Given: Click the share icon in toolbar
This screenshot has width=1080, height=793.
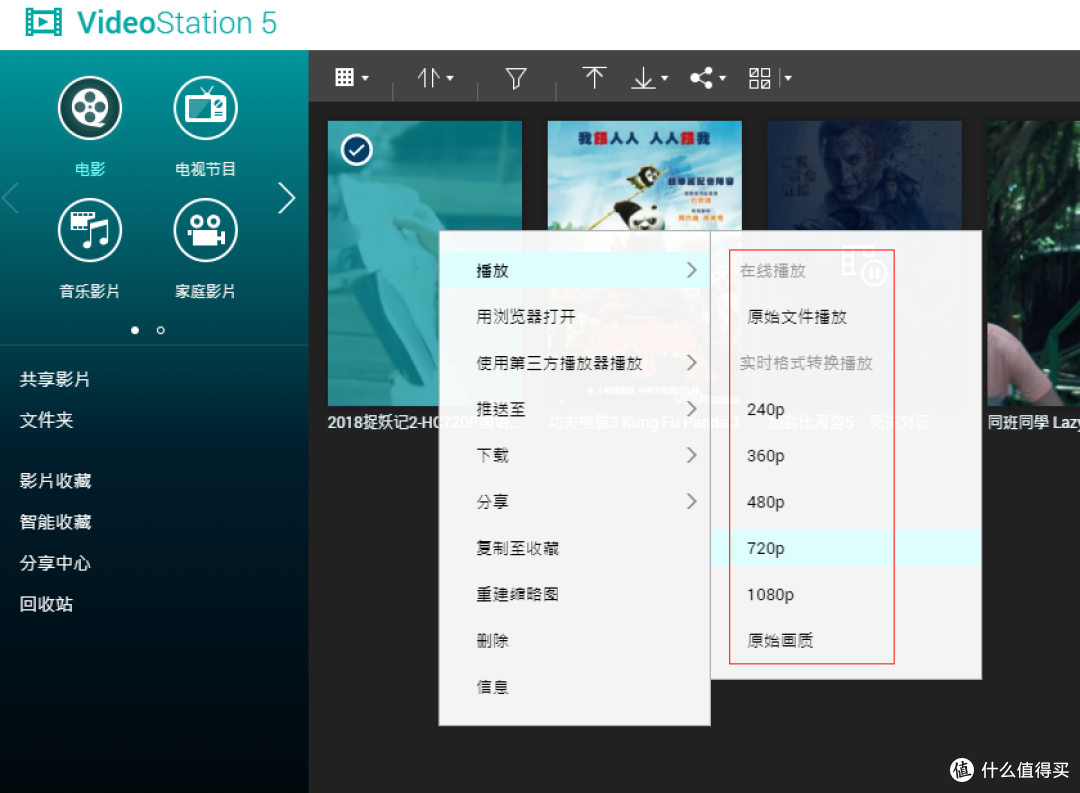Looking at the screenshot, I should pyautogui.click(x=702, y=78).
